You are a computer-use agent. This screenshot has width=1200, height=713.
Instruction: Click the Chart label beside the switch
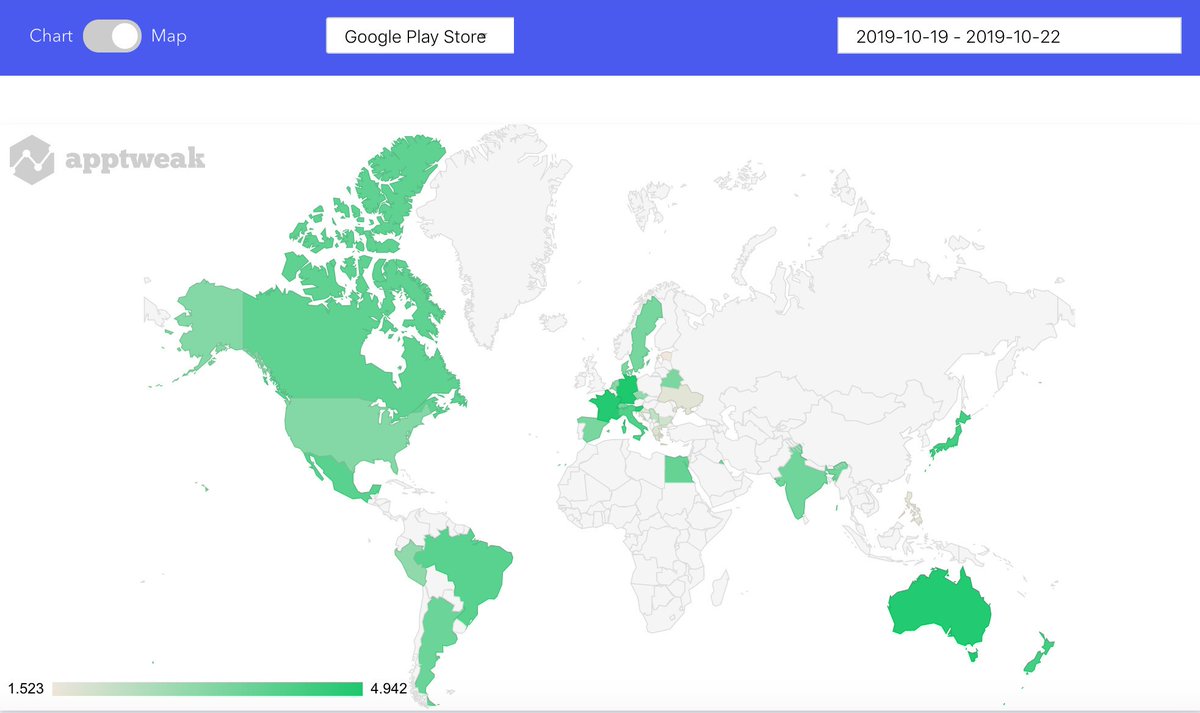point(51,36)
